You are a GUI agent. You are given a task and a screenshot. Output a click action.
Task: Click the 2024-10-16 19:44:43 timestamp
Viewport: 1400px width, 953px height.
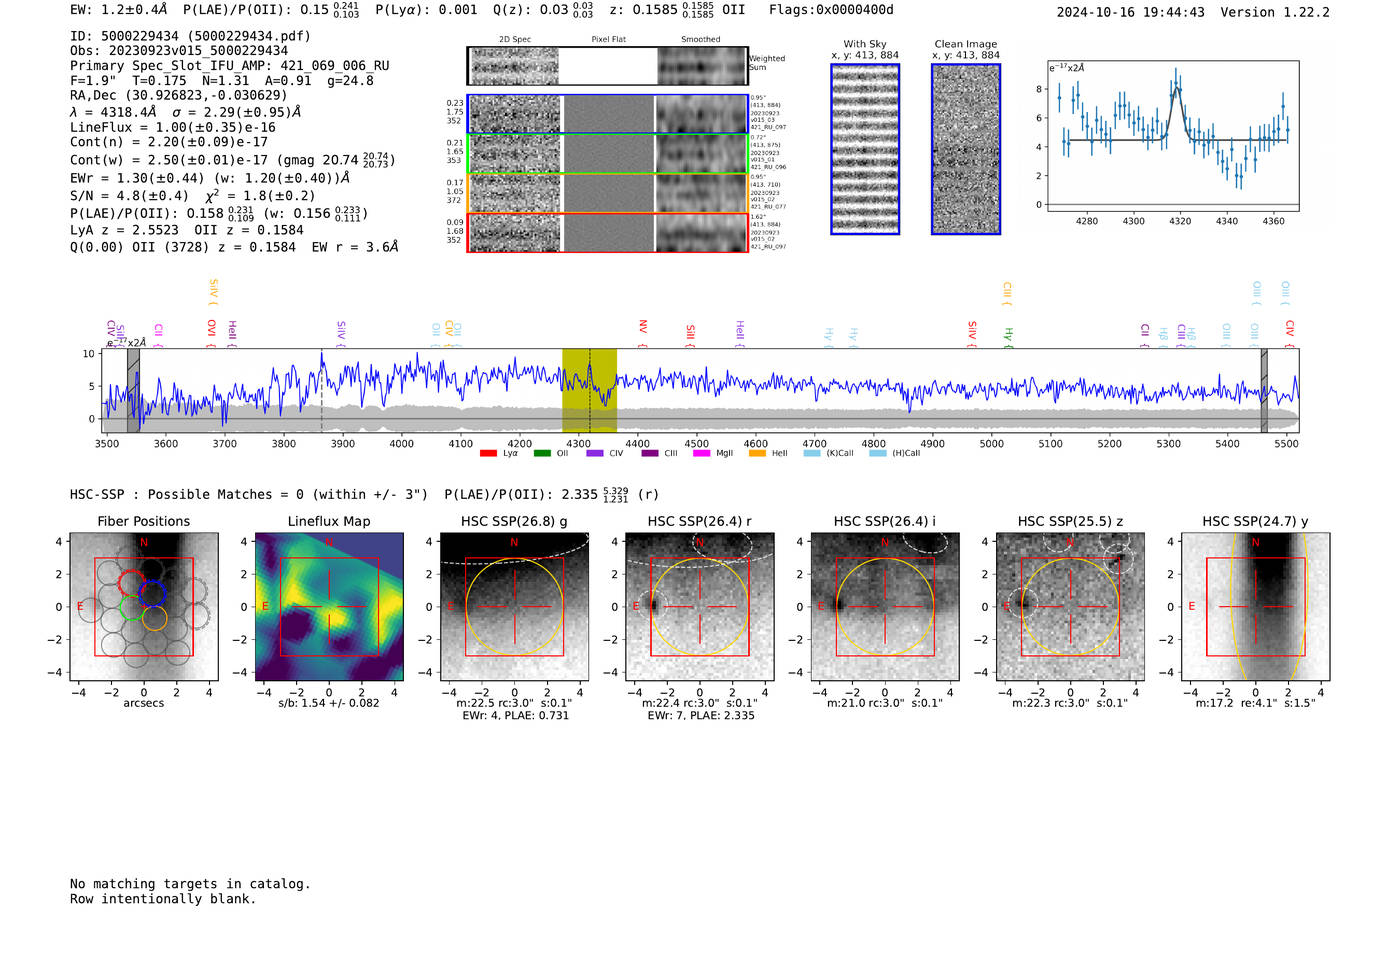[x=1131, y=13]
